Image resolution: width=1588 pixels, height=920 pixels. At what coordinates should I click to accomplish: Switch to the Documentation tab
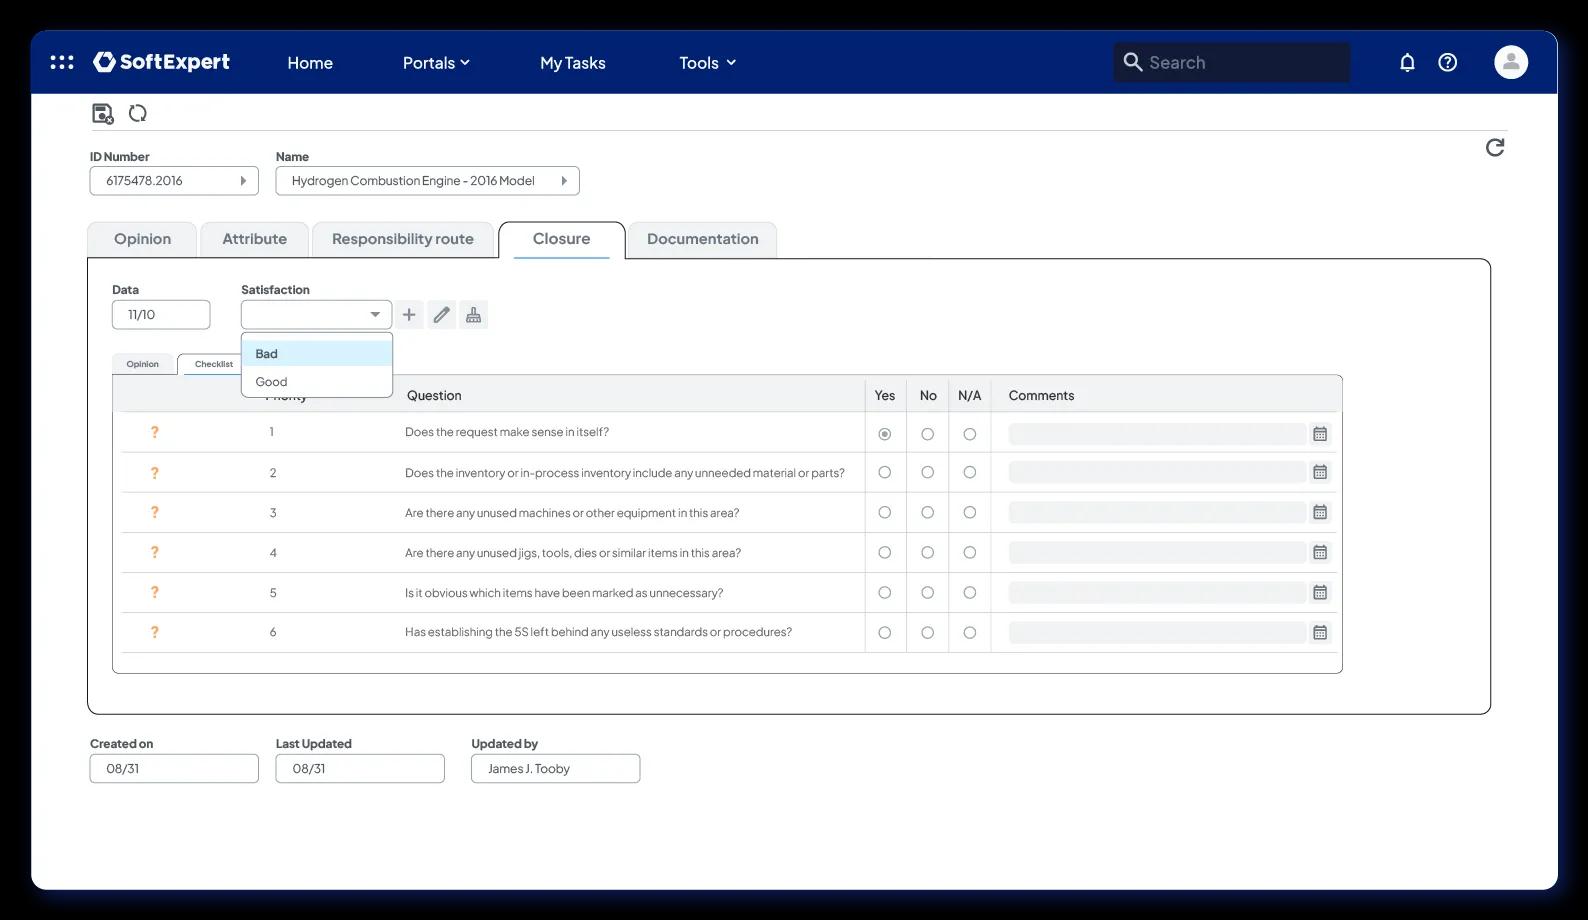[702, 240]
